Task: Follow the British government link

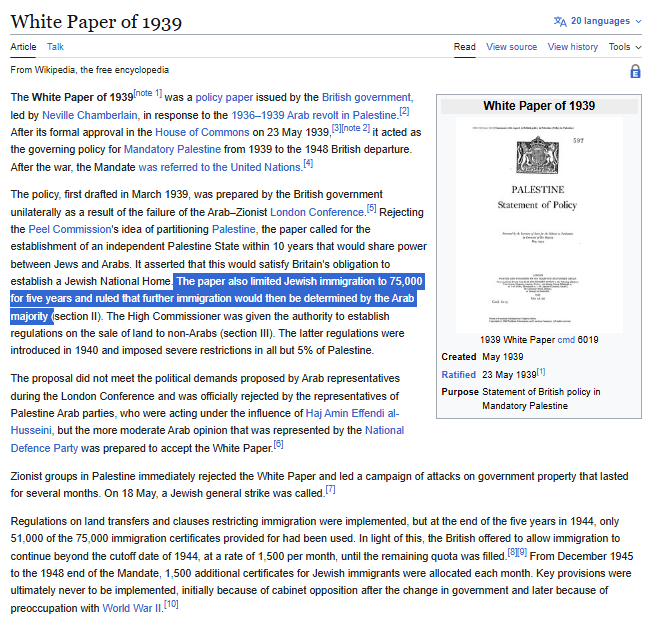Action: pyautogui.click(x=367, y=97)
